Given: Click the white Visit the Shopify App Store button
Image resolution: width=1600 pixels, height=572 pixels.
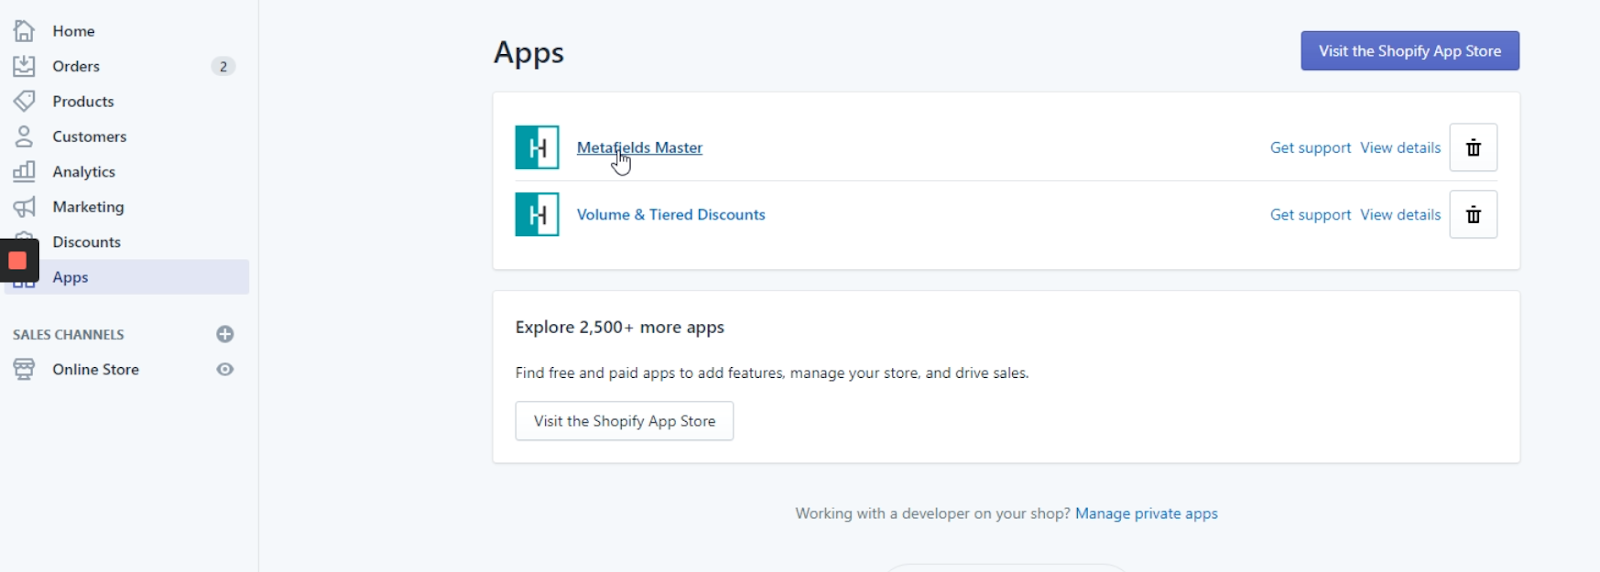Looking at the screenshot, I should [624, 421].
